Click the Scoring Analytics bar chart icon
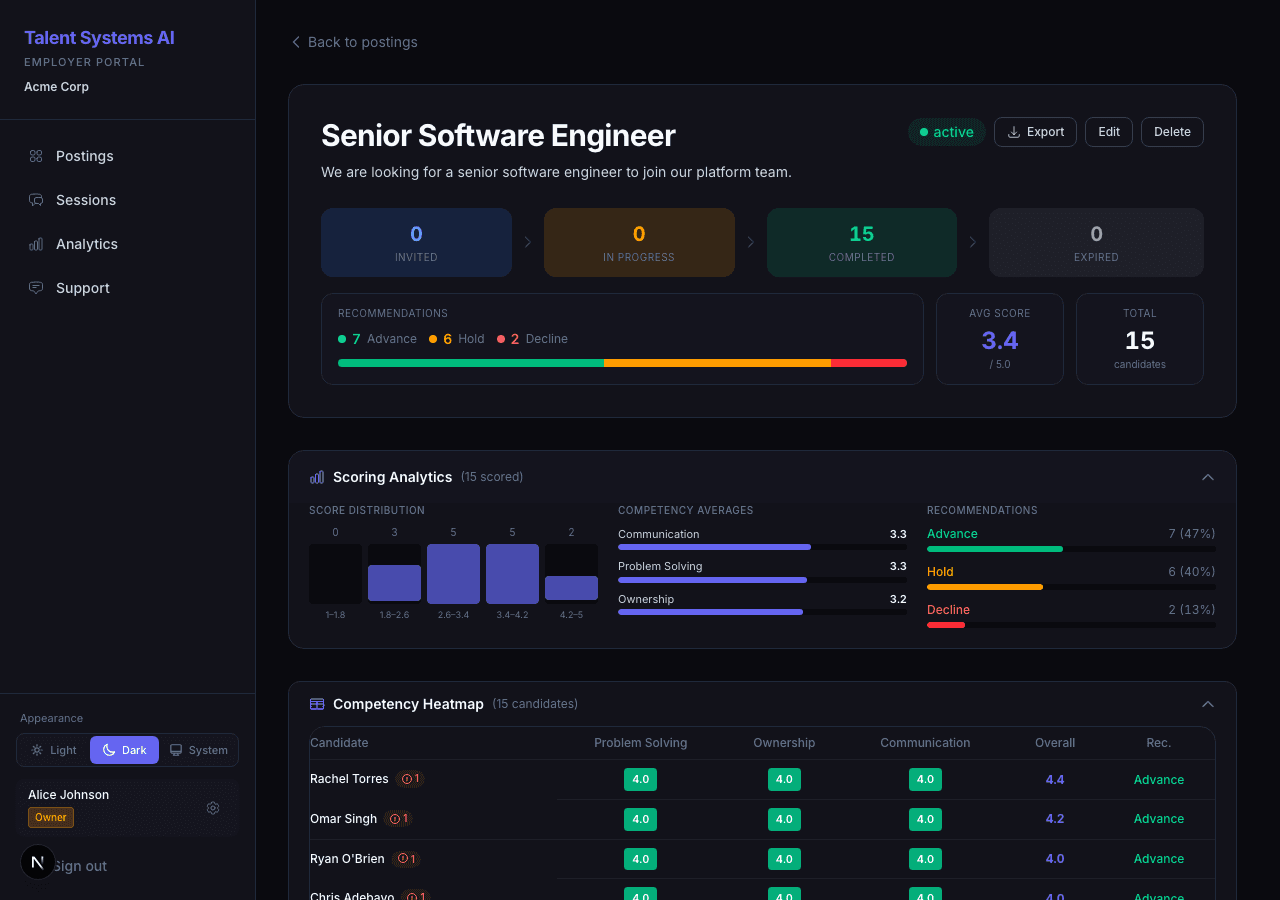Screen dimensions: 1280x900 pos(317,477)
